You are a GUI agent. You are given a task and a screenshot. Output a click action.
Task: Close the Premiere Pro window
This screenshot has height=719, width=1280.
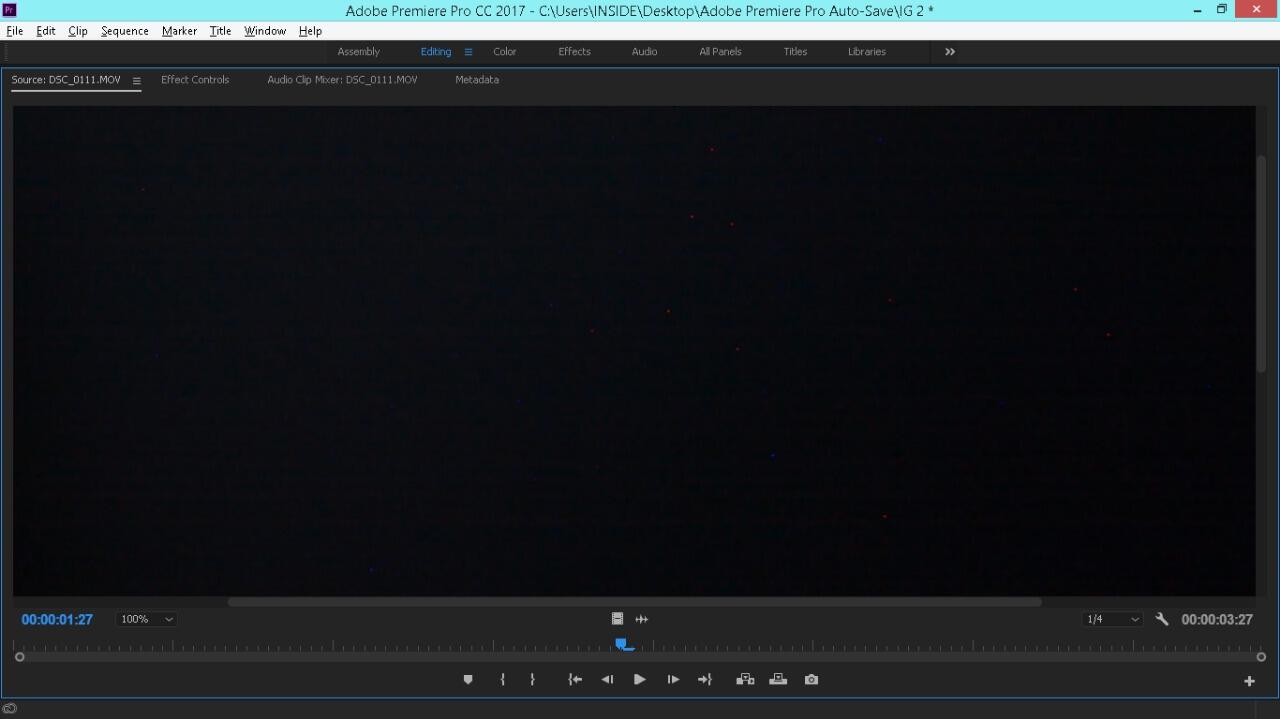coord(1257,10)
